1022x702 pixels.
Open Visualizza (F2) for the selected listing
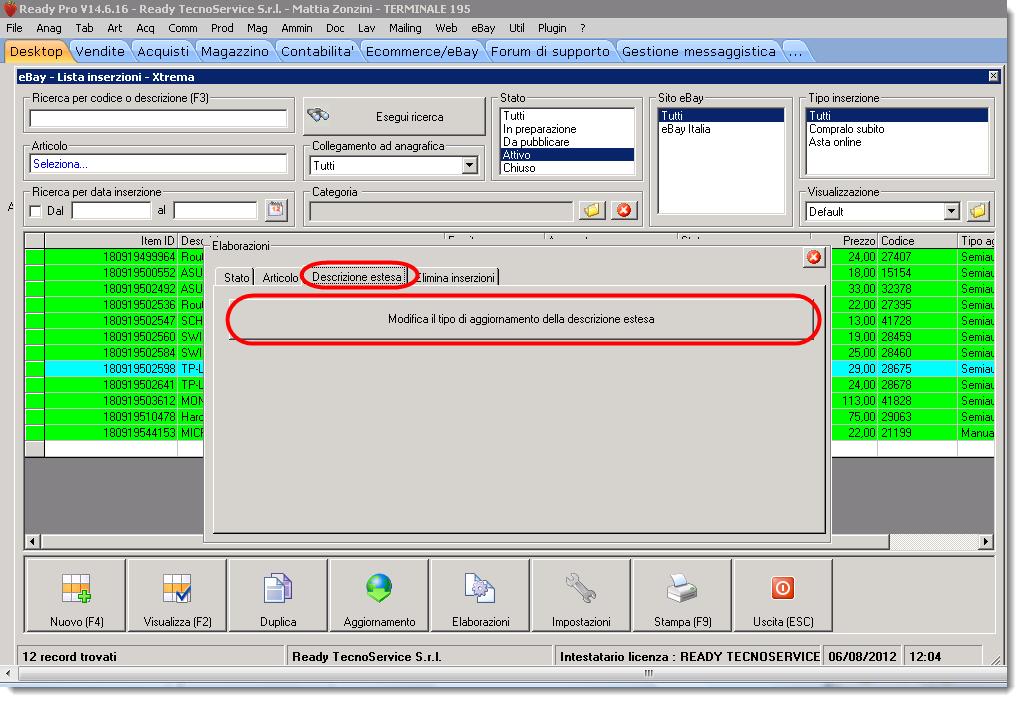coord(177,595)
